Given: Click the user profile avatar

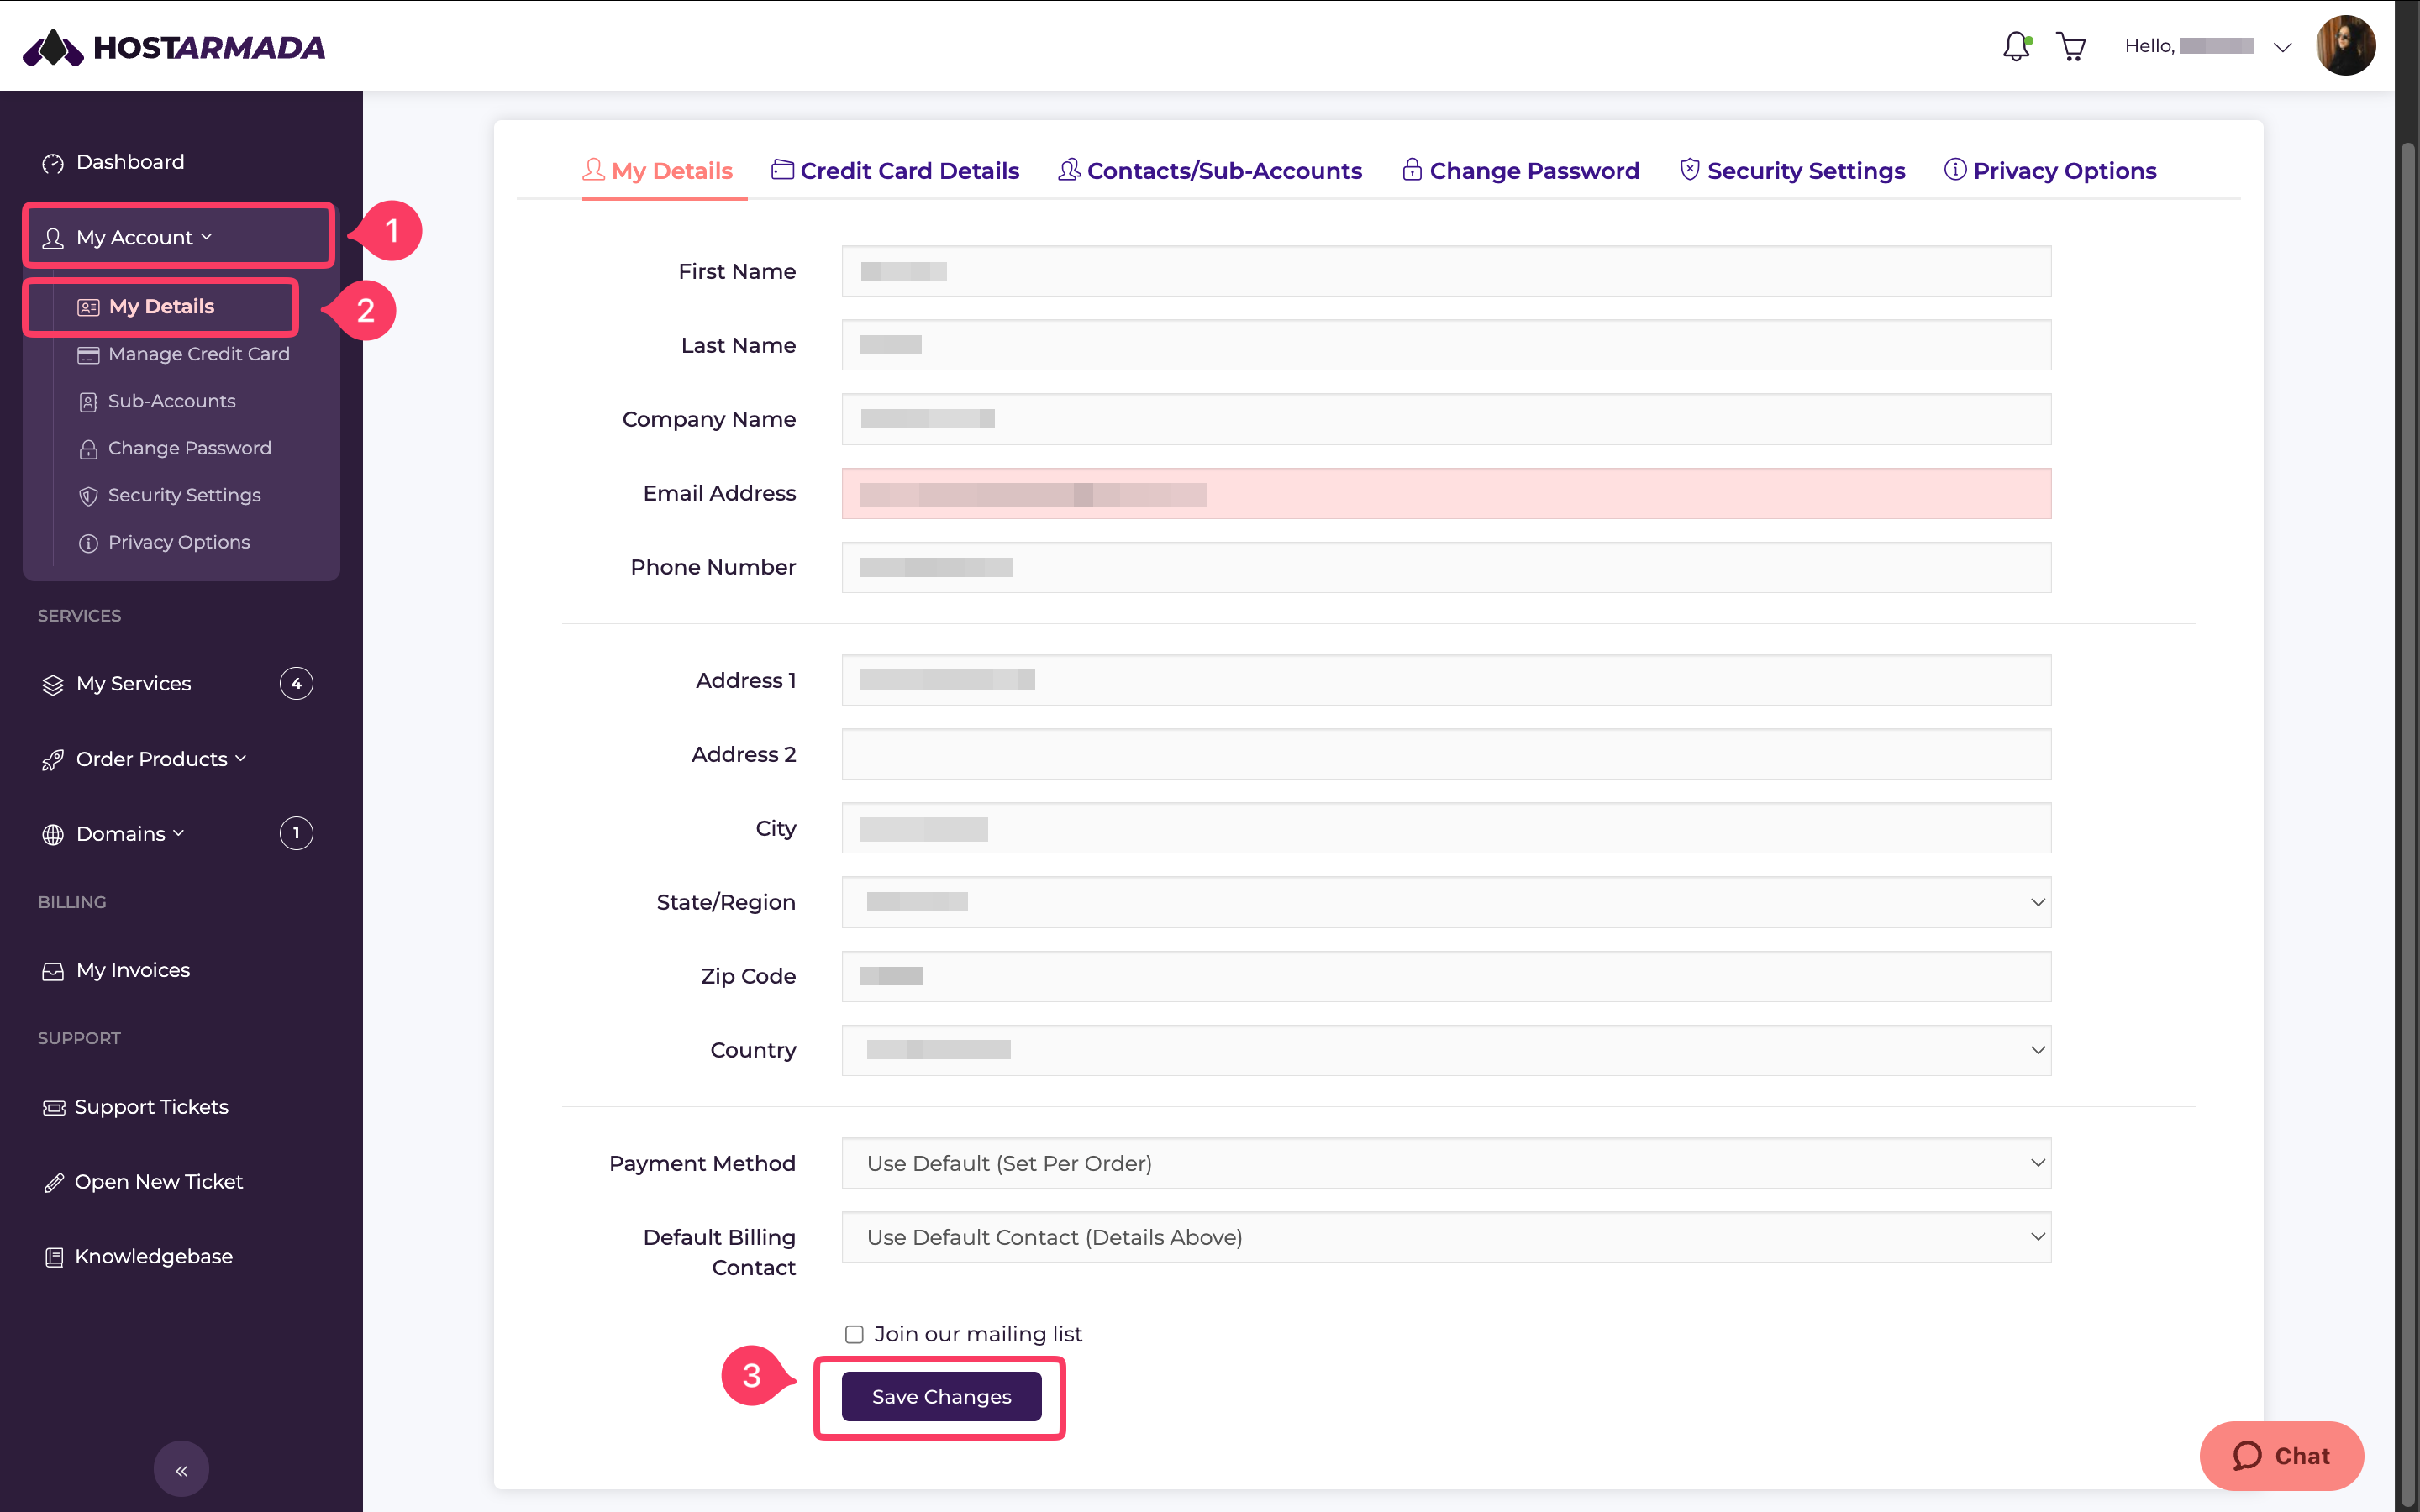Looking at the screenshot, I should click(x=2345, y=46).
